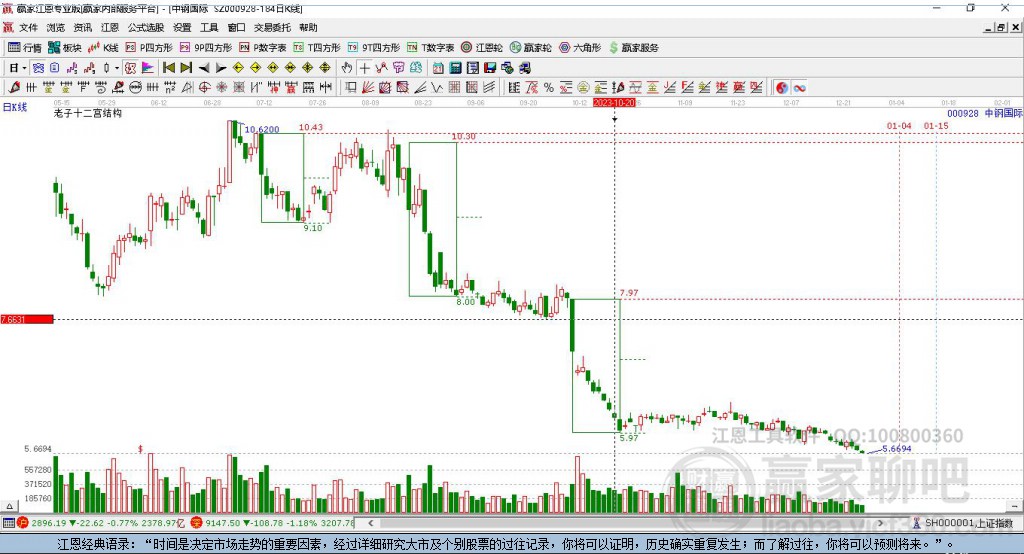Viewport: 1024px width, 554px height.
Task: Select the parallel lines drawing tool
Action: (x=488, y=87)
